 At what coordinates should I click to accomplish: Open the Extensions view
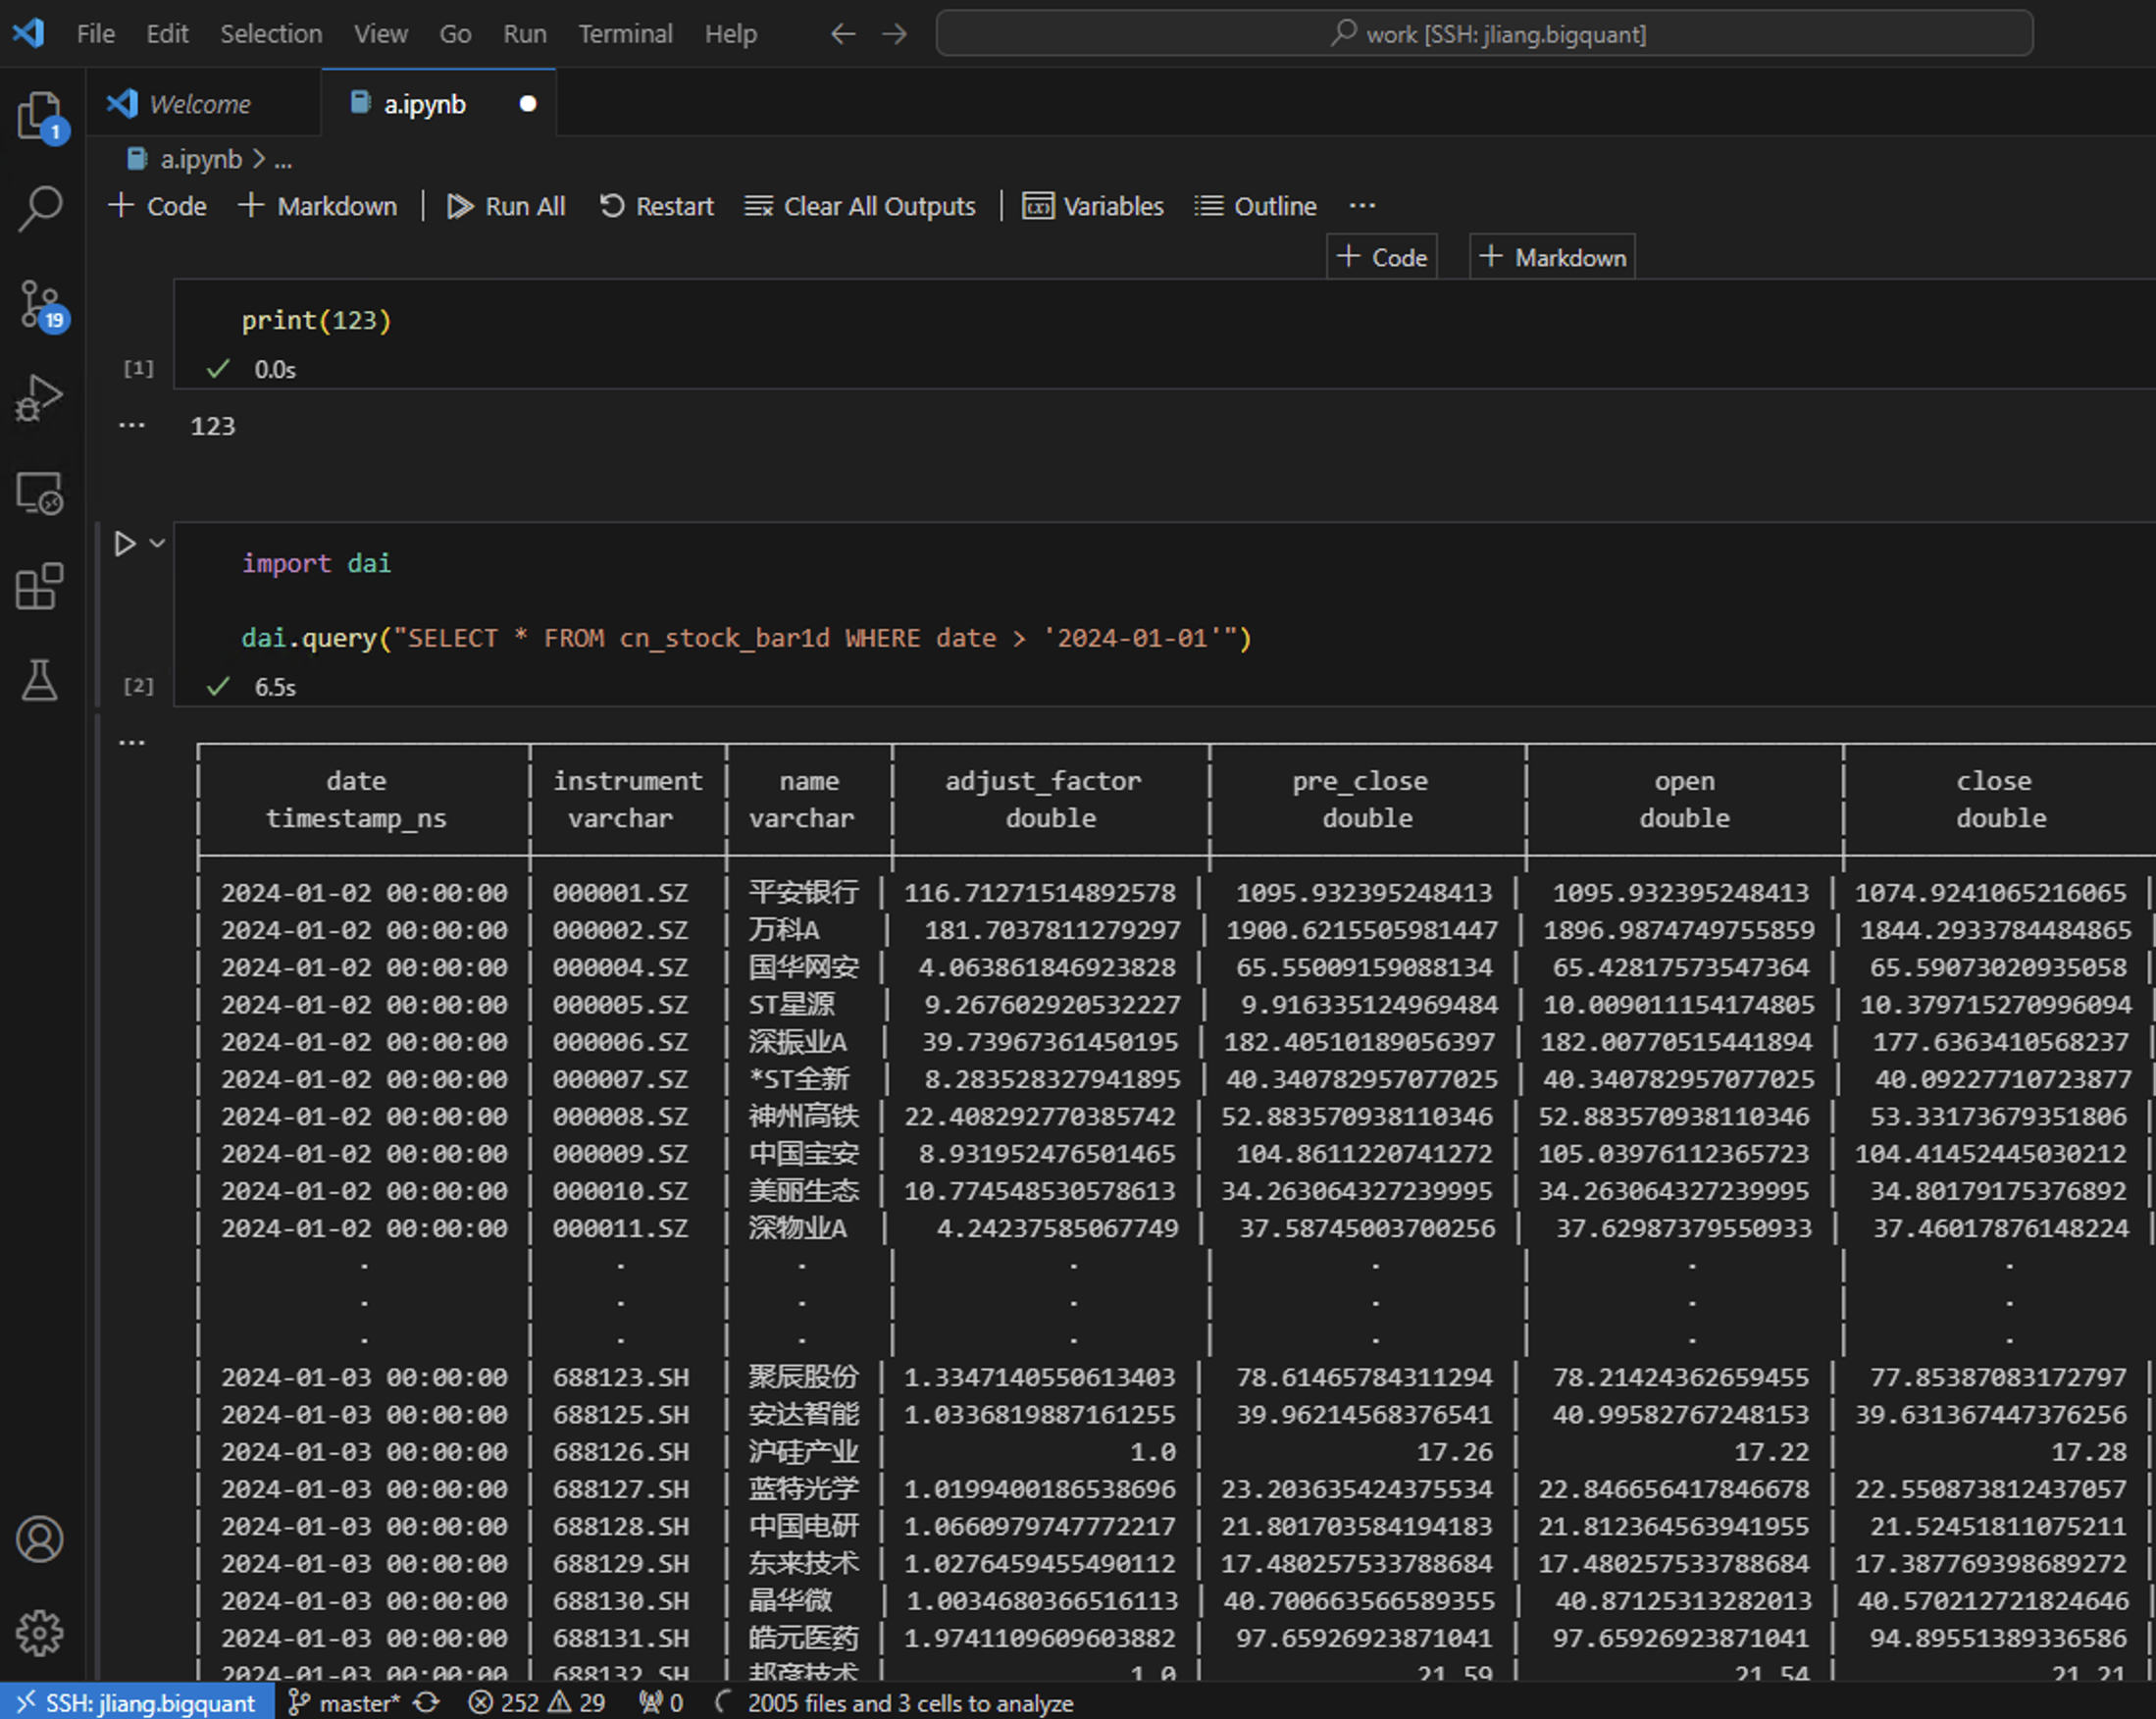tap(40, 586)
